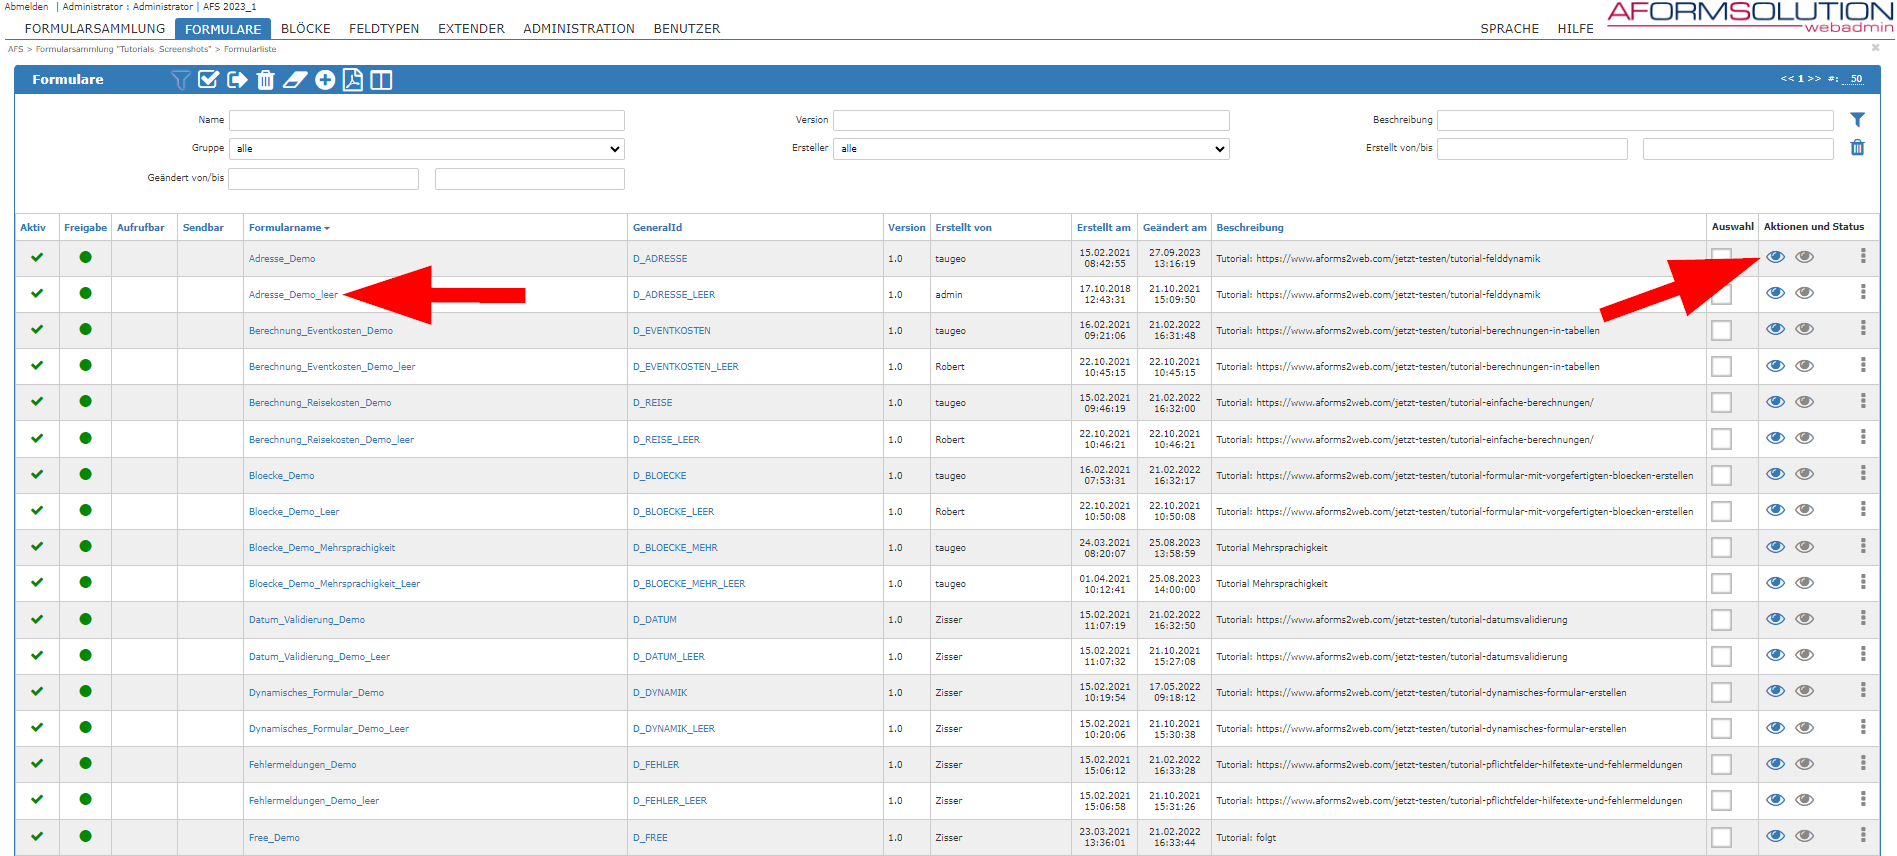Open the SPRACHE menu
1897x856 pixels.
[x=1510, y=29]
